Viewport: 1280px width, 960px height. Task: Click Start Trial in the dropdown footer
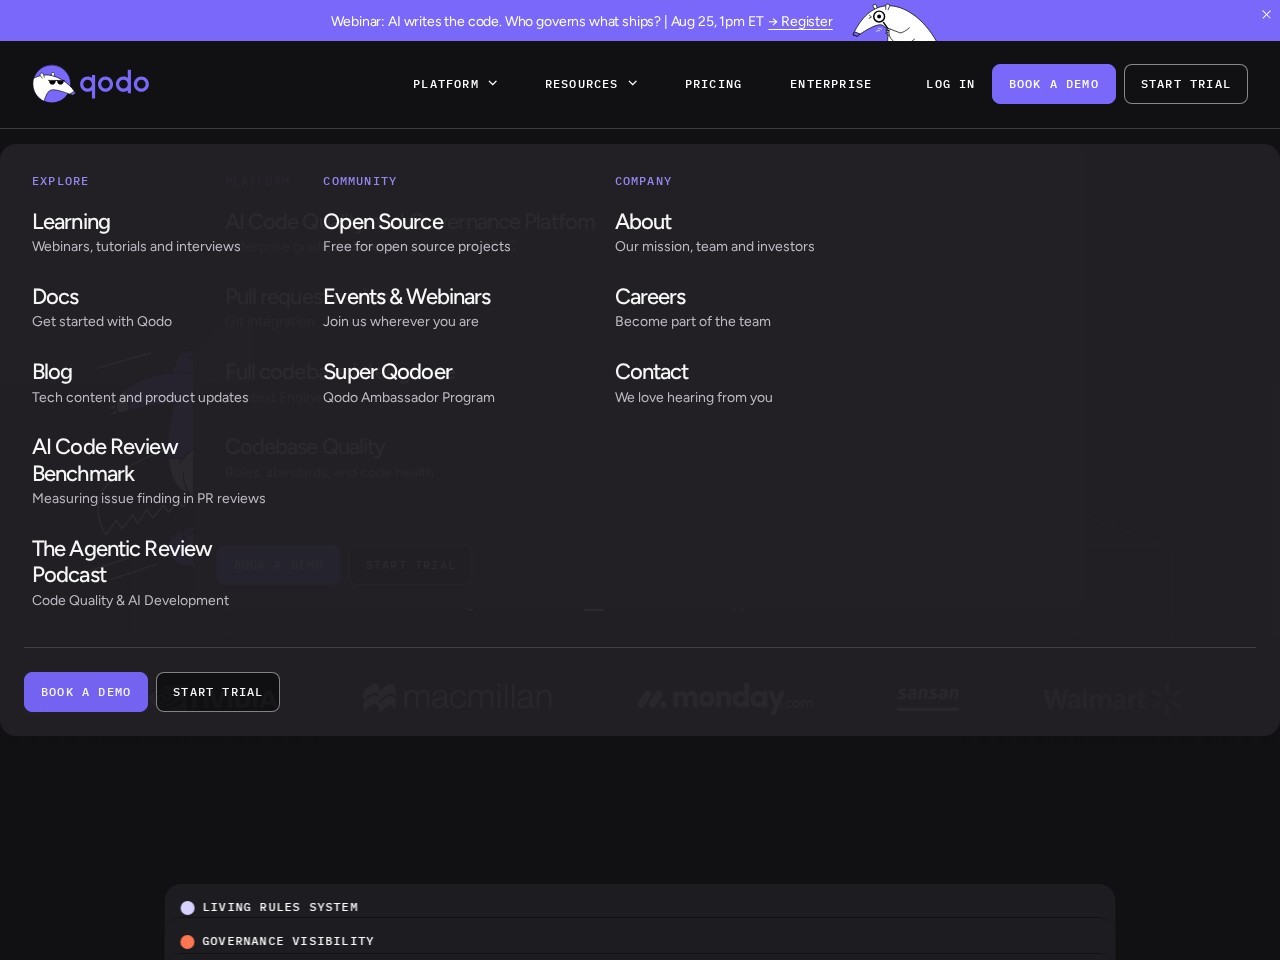218,692
